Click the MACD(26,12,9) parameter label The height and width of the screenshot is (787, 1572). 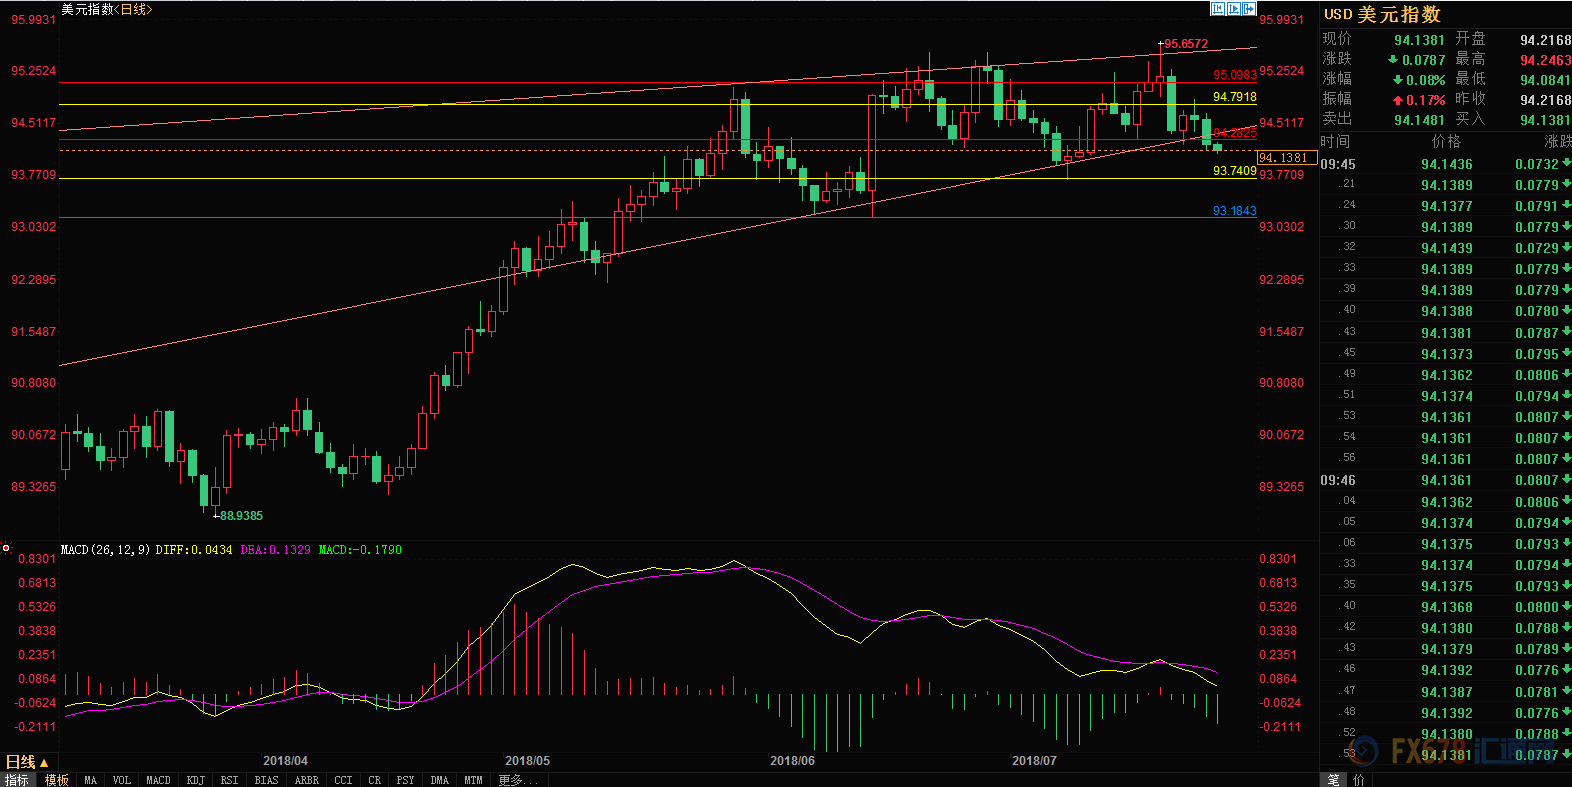click(x=105, y=550)
